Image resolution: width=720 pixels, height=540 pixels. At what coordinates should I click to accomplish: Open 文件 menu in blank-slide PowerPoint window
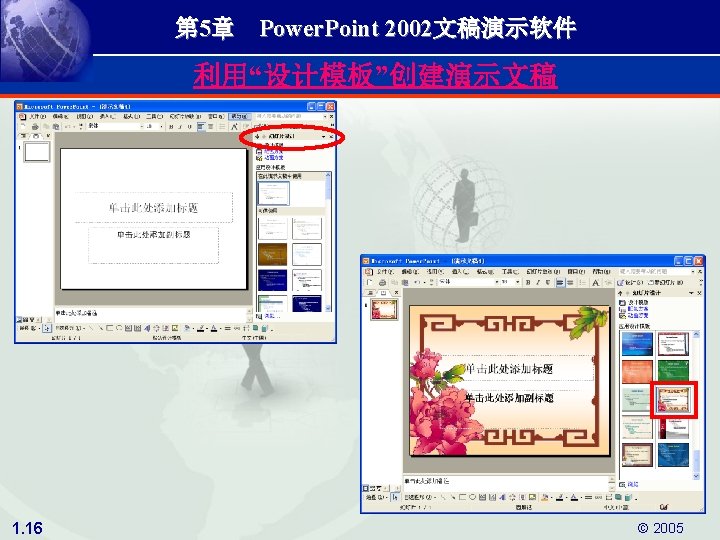[x=38, y=116]
